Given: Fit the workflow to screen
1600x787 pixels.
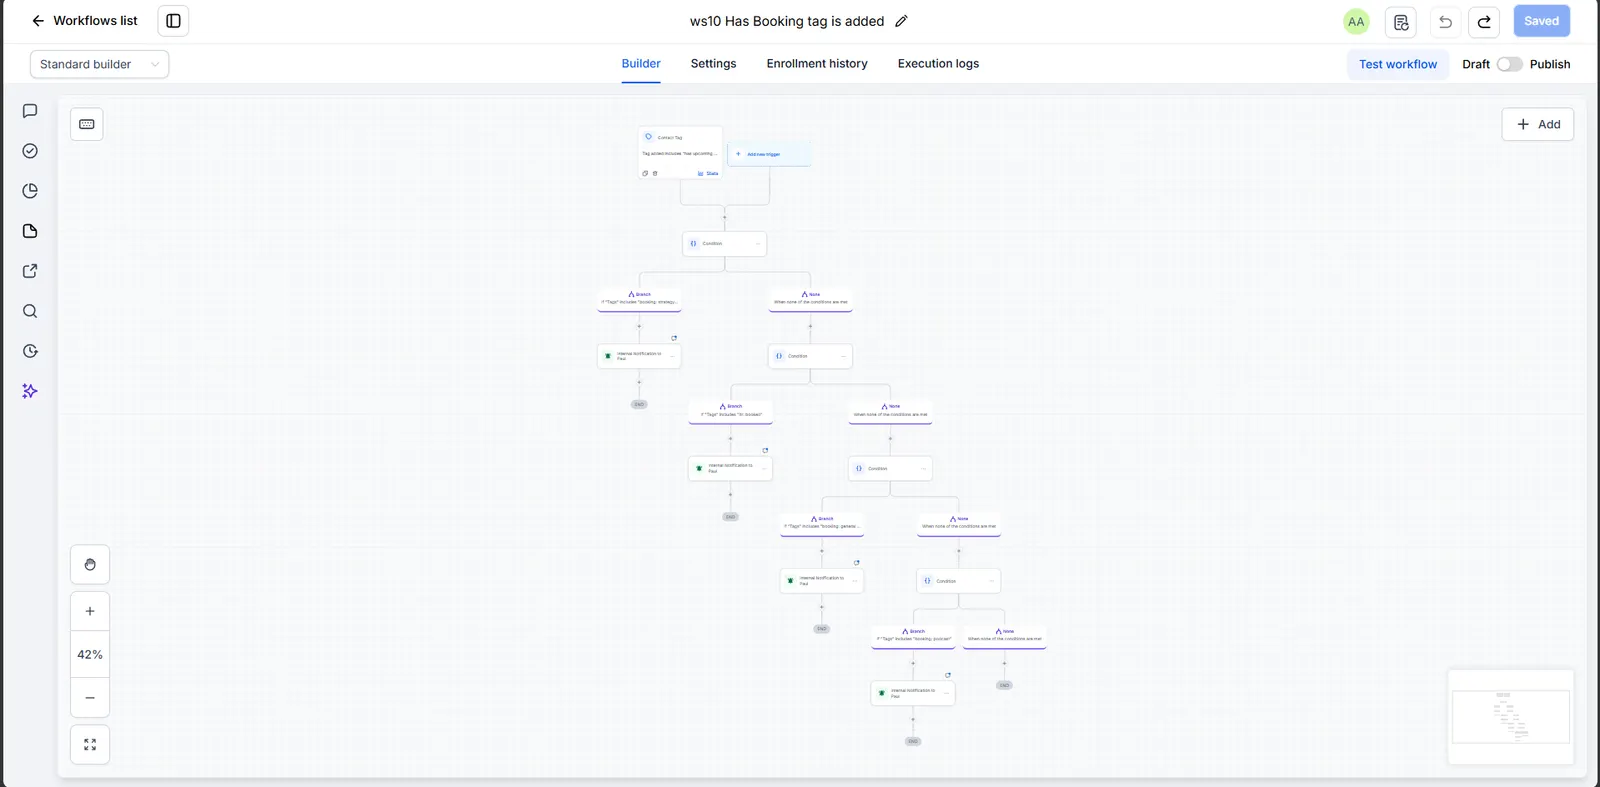Looking at the screenshot, I should click(x=90, y=745).
